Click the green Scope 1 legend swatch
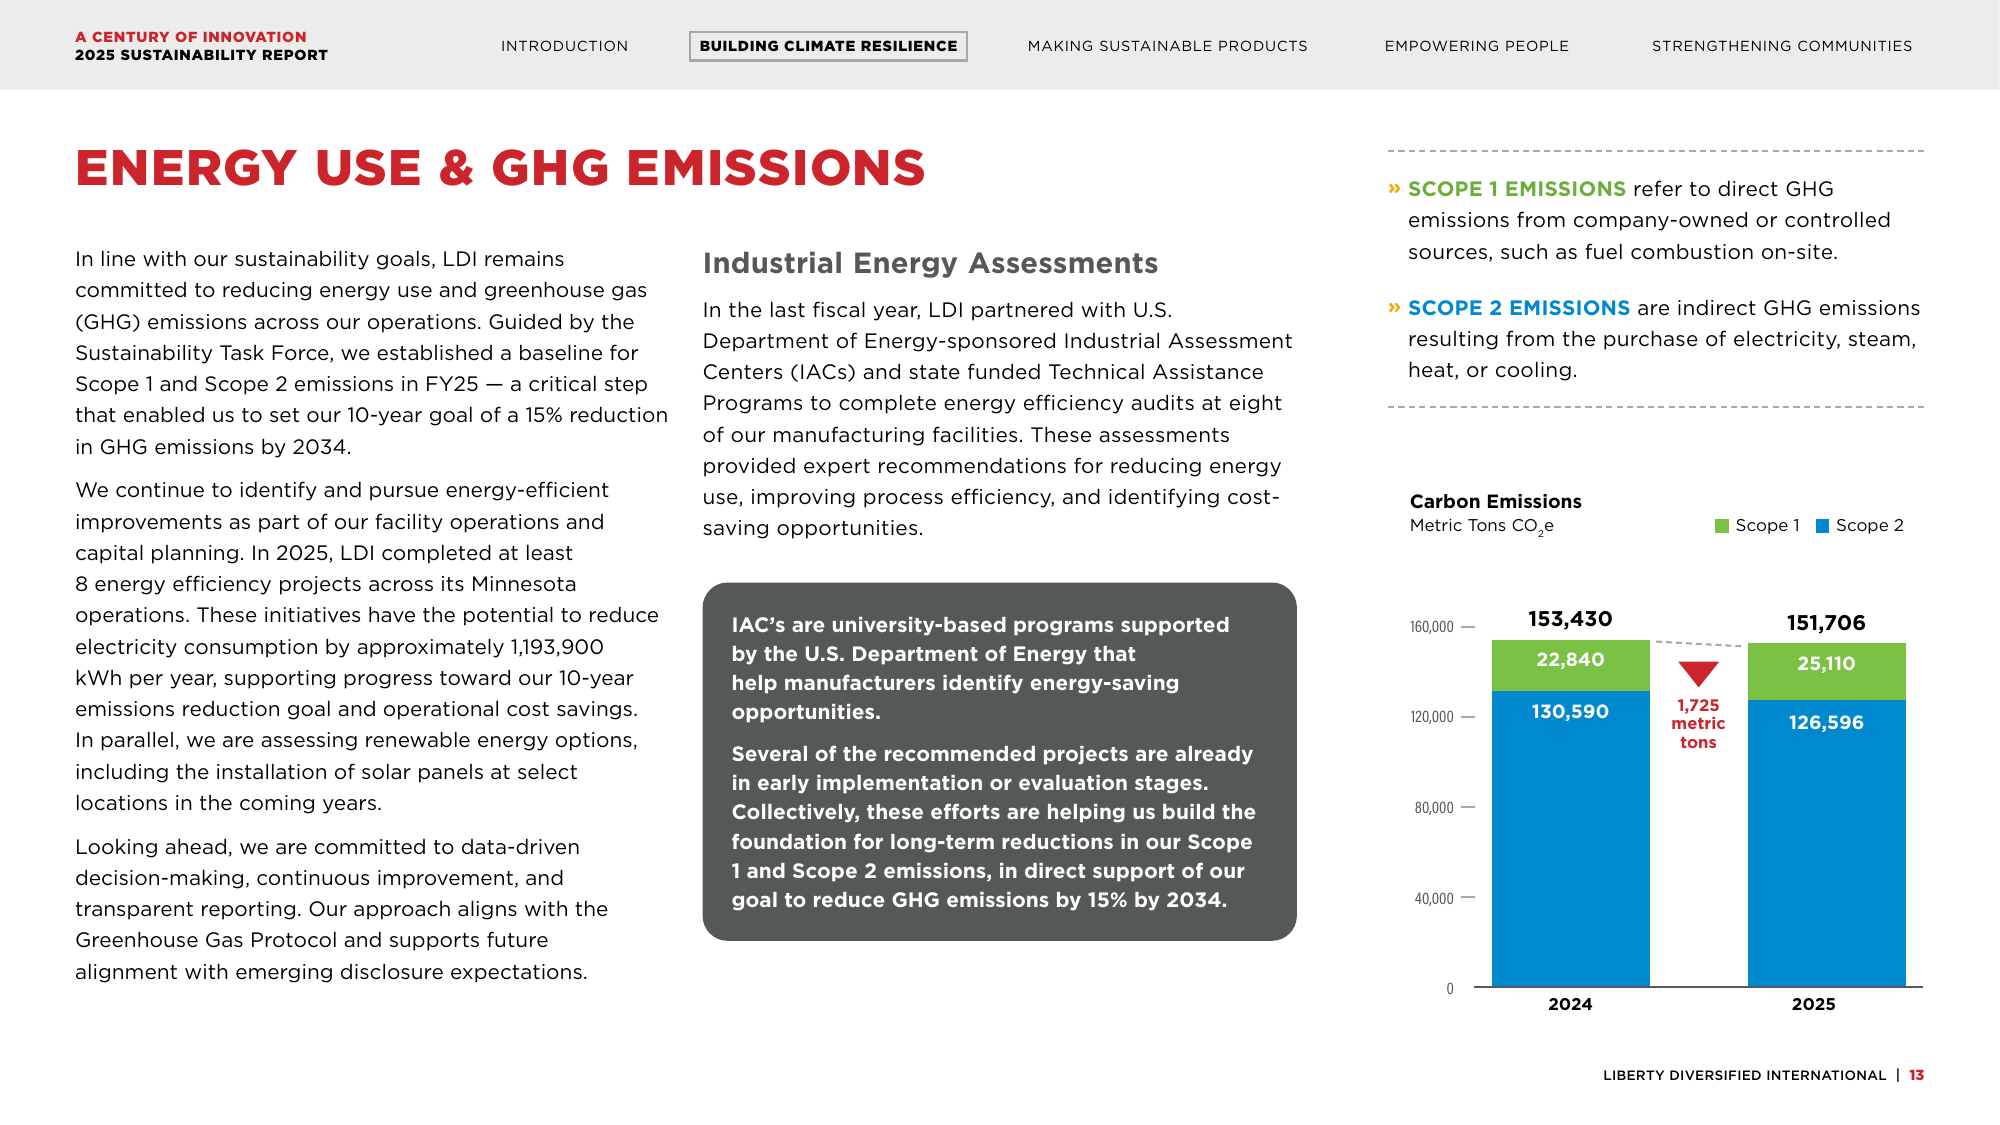 (1721, 526)
